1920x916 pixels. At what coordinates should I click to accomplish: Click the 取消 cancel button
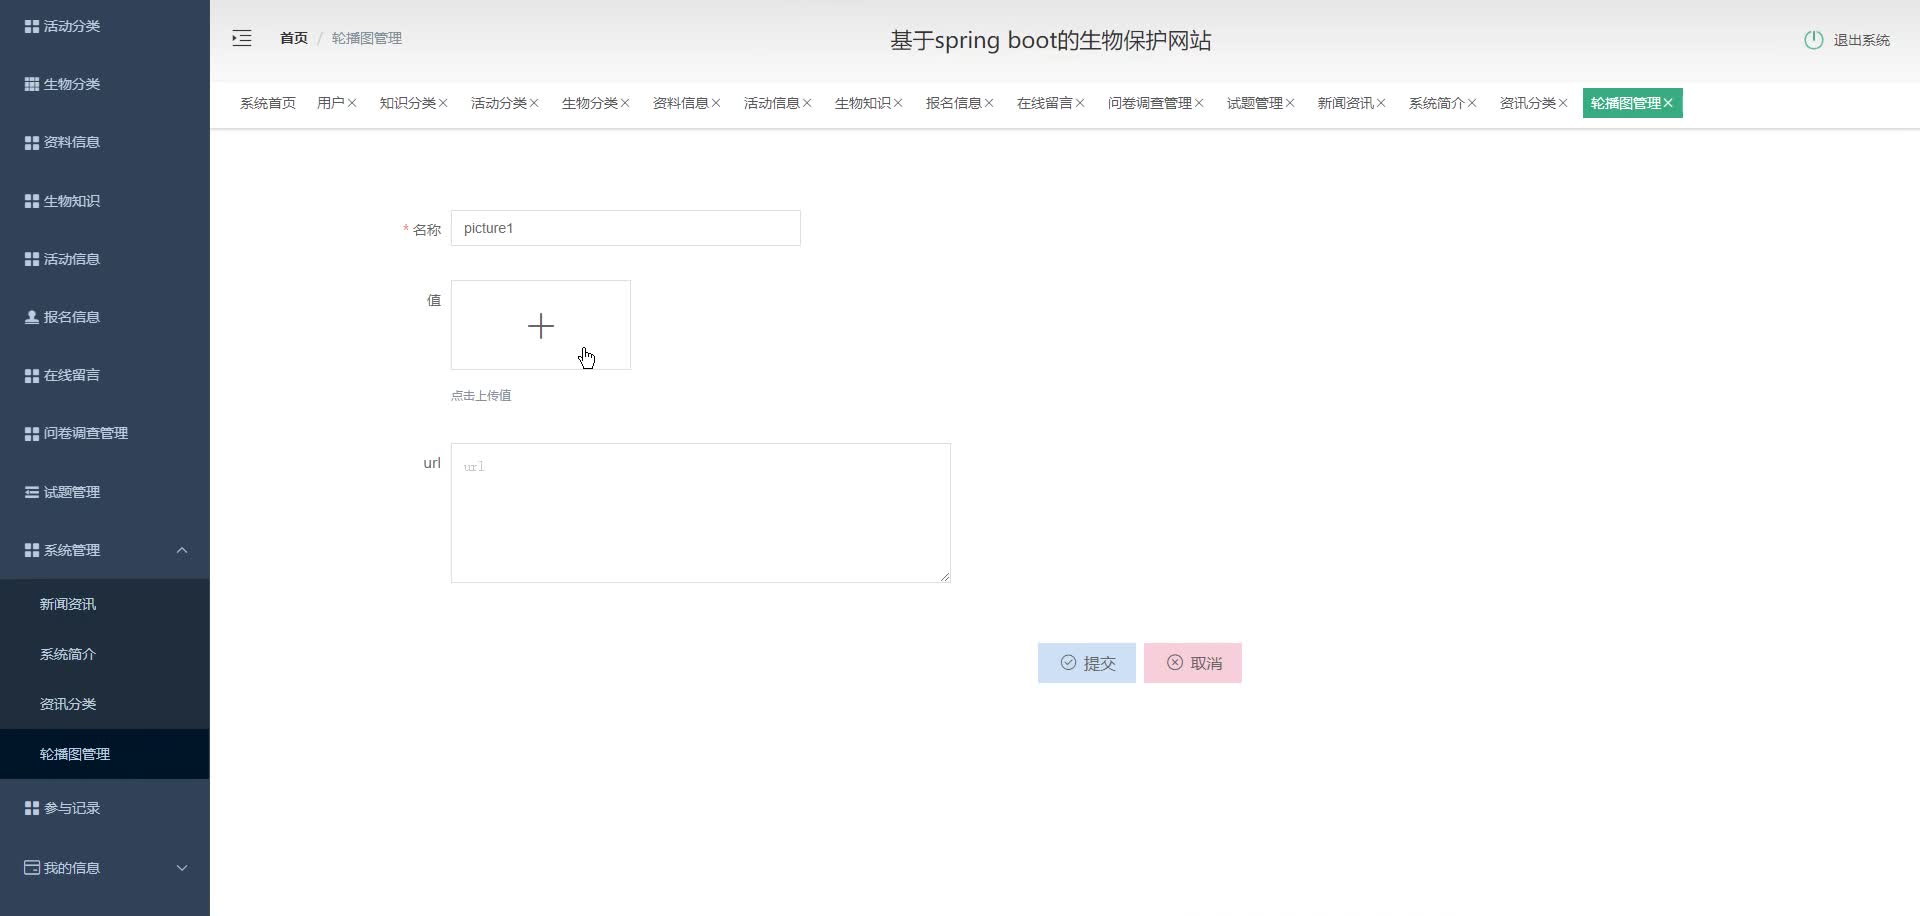click(1193, 663)
